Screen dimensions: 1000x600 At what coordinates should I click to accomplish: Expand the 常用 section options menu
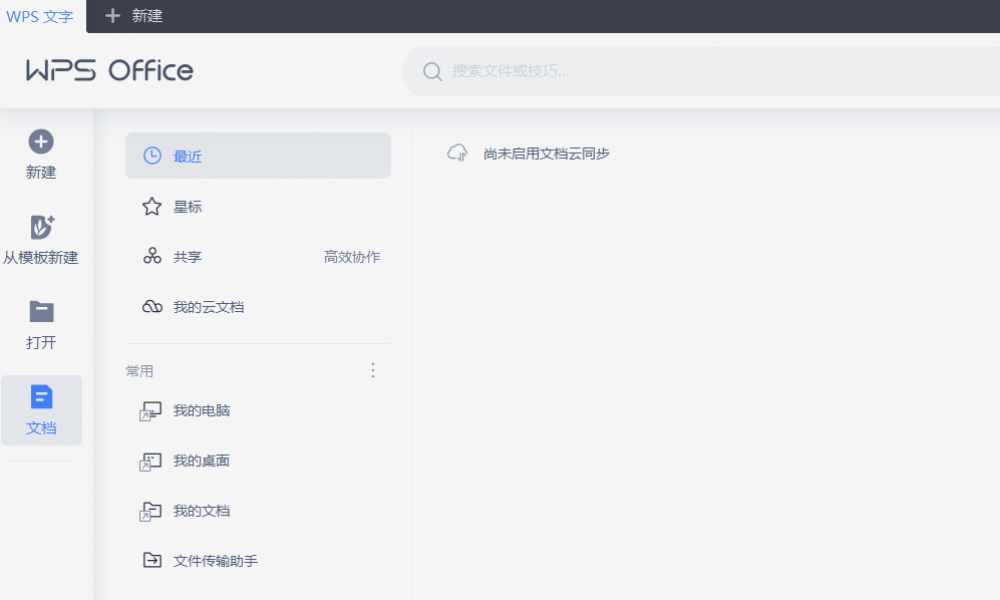[373, 371]
